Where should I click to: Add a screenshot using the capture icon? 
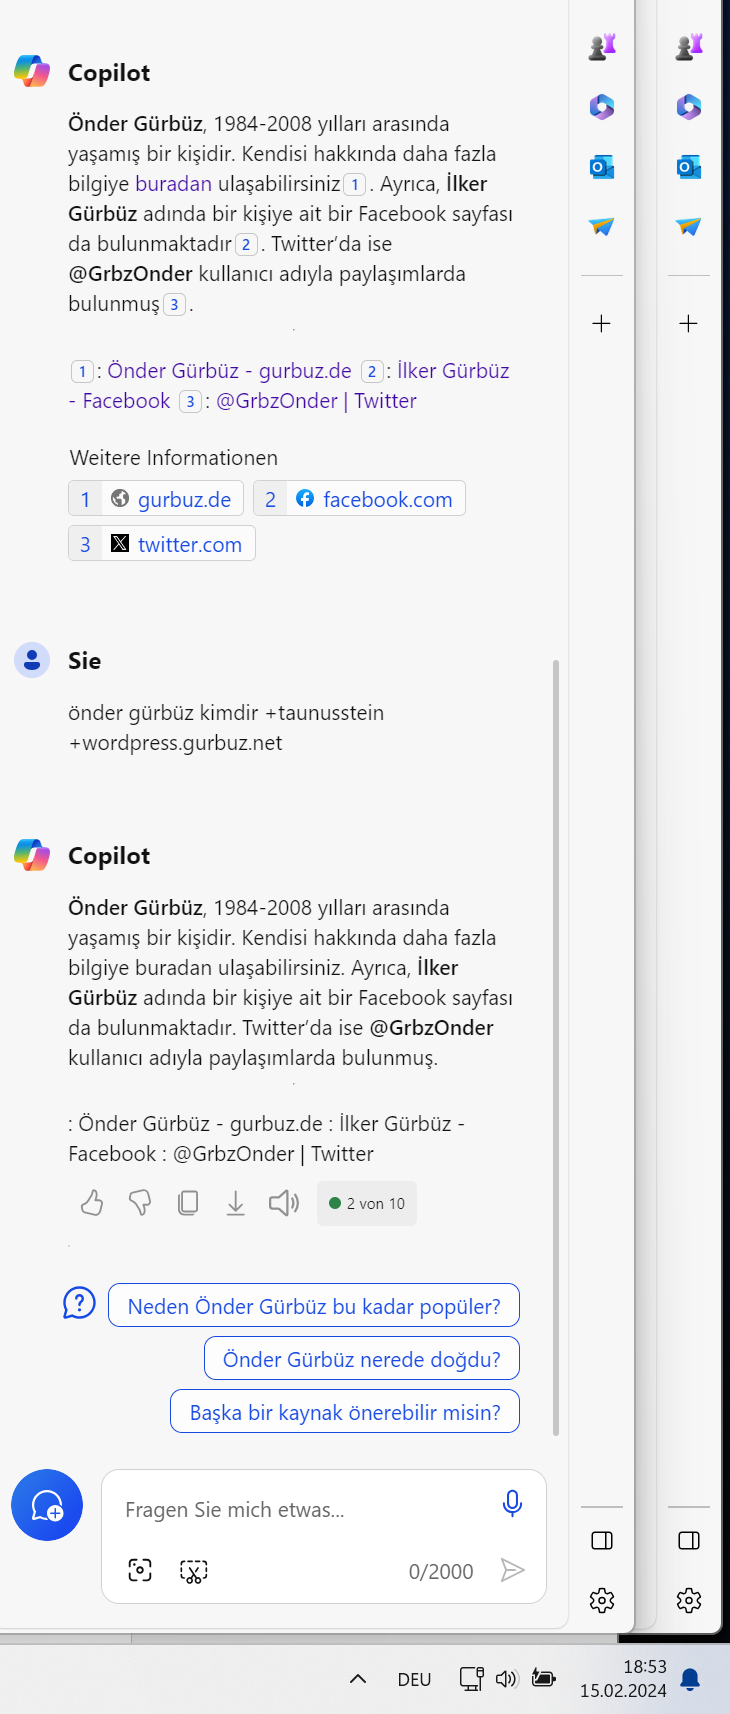[x=140, y=1571]
